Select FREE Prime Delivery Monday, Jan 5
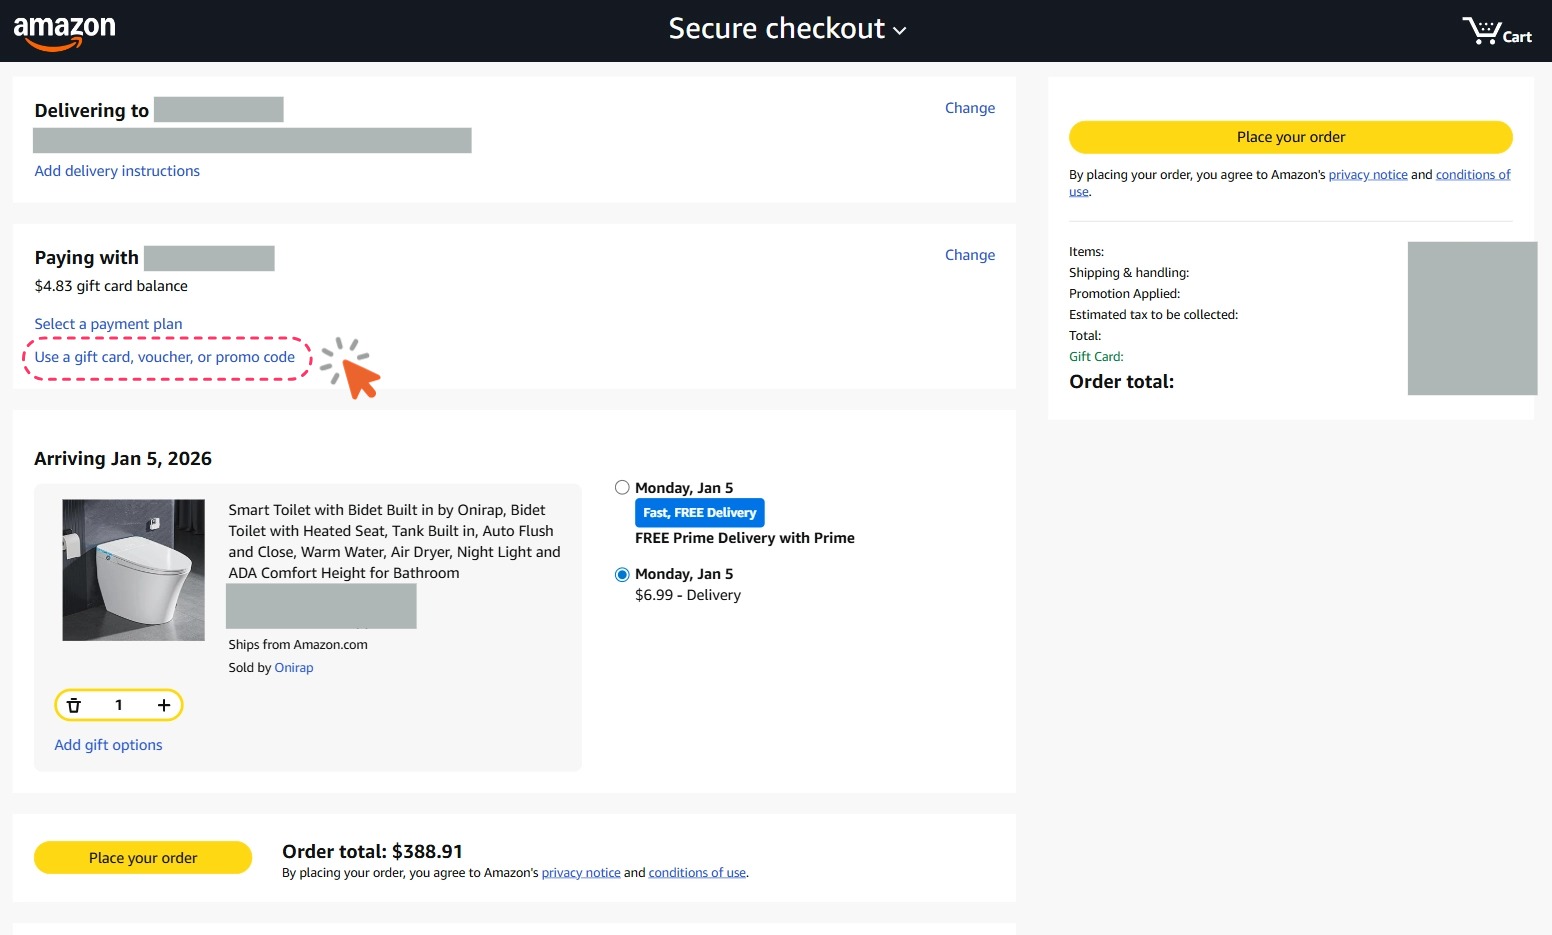 [622, 488]
